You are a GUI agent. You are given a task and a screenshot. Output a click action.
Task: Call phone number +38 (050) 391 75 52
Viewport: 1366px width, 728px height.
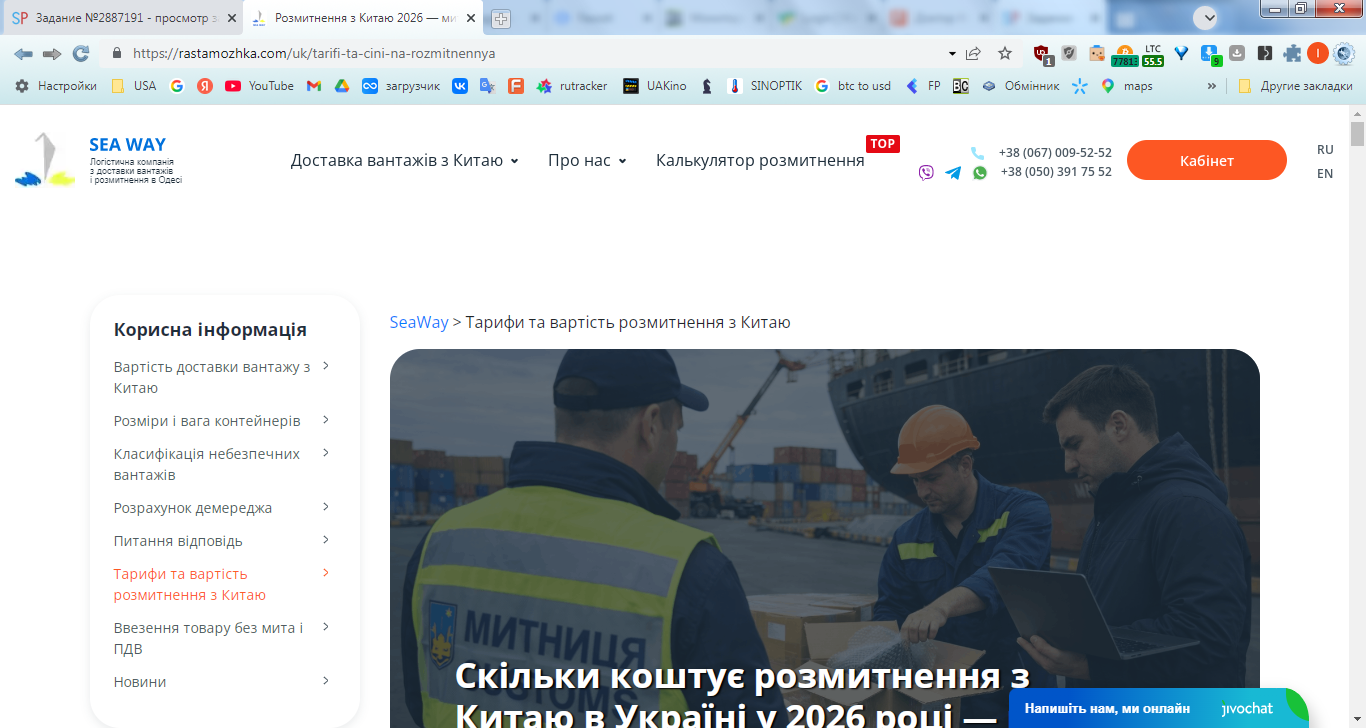(x=1056, y=172)
